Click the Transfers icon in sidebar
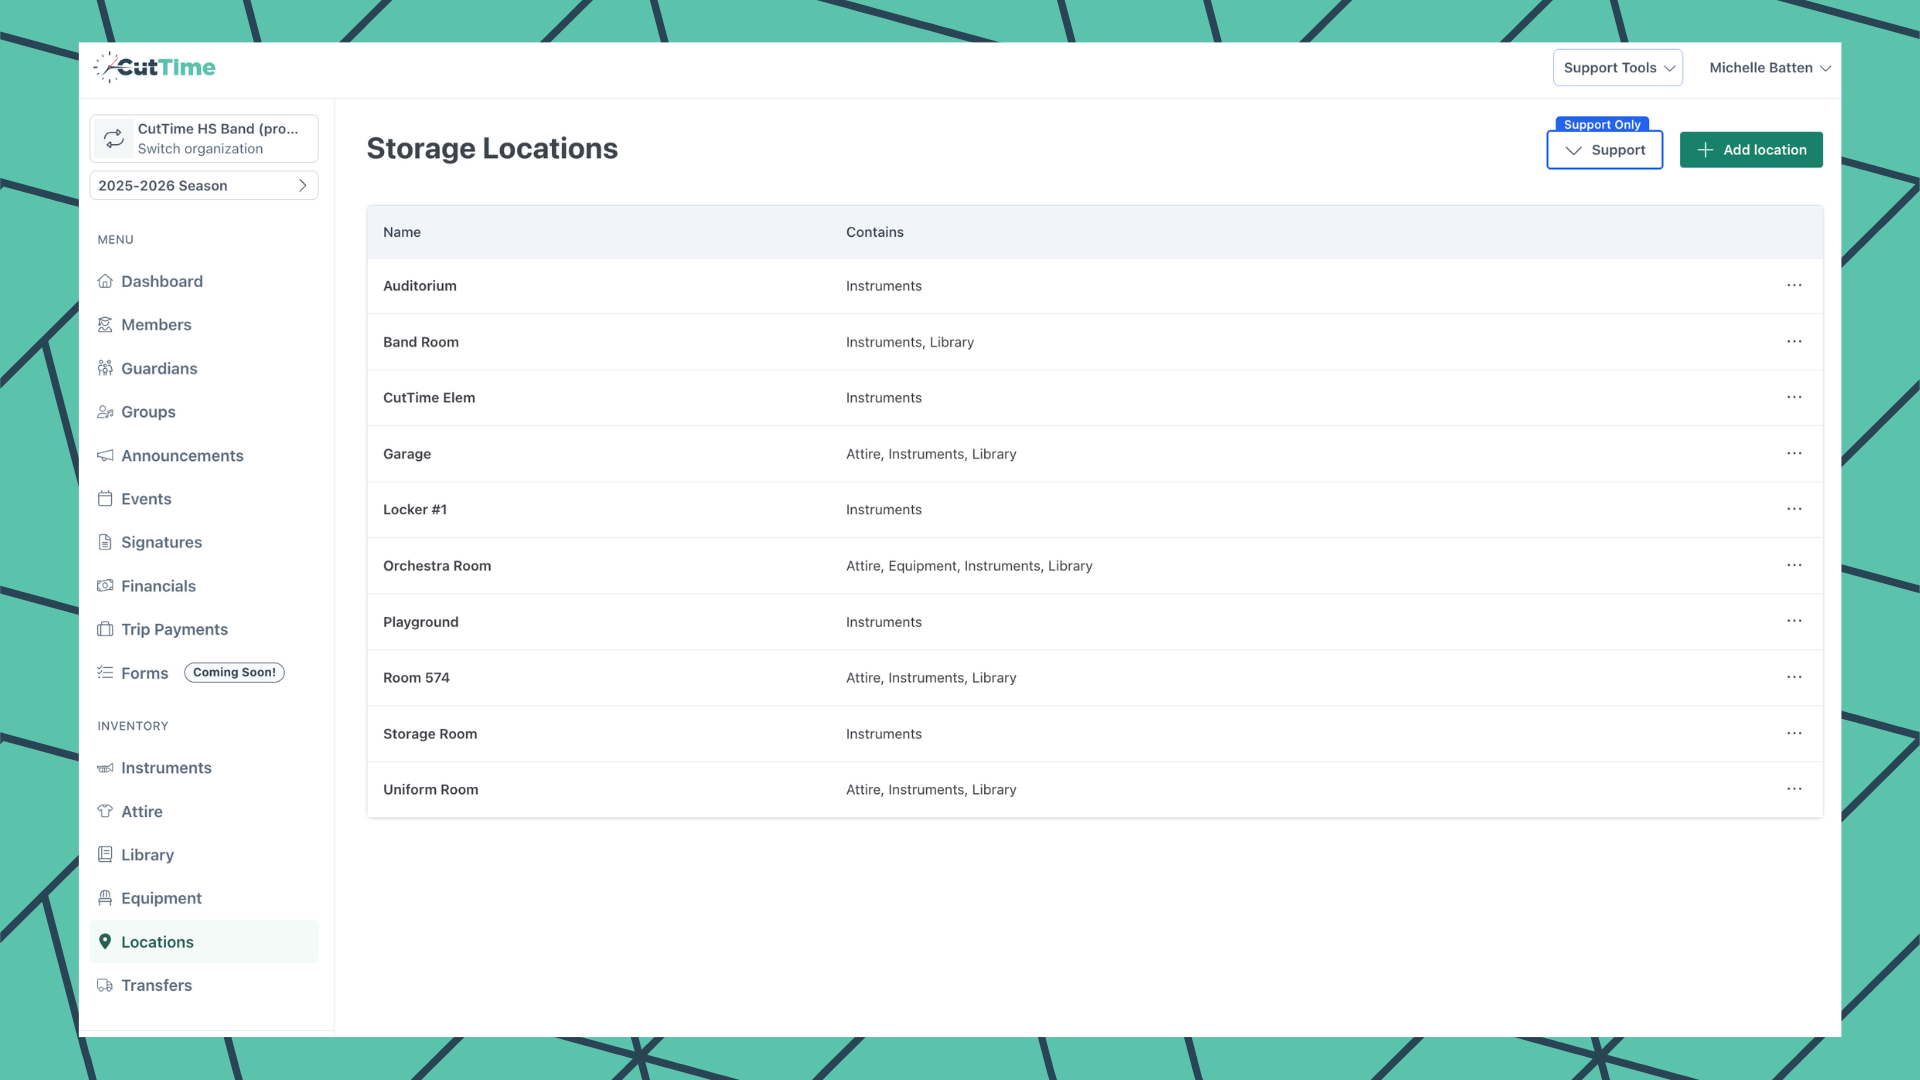The height and width of the screenshot is (1080, 1920). tap(105, 985)
